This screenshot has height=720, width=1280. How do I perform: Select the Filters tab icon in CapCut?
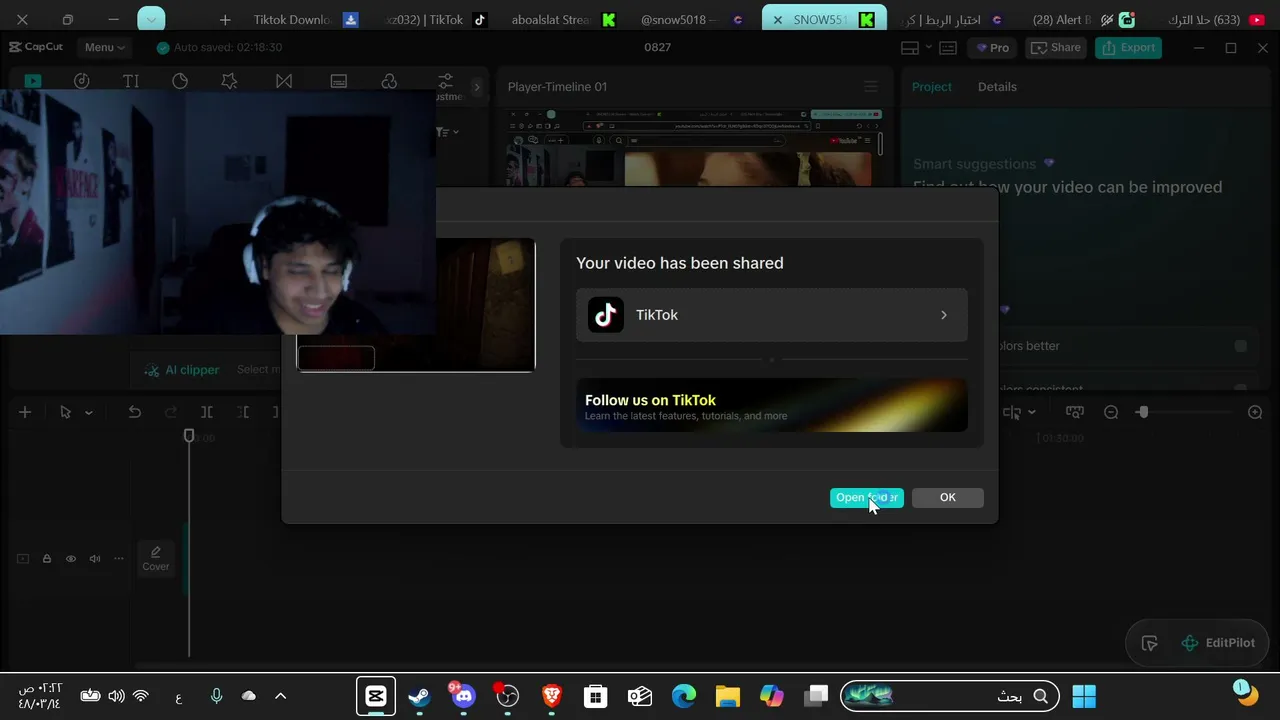[389, 81]
